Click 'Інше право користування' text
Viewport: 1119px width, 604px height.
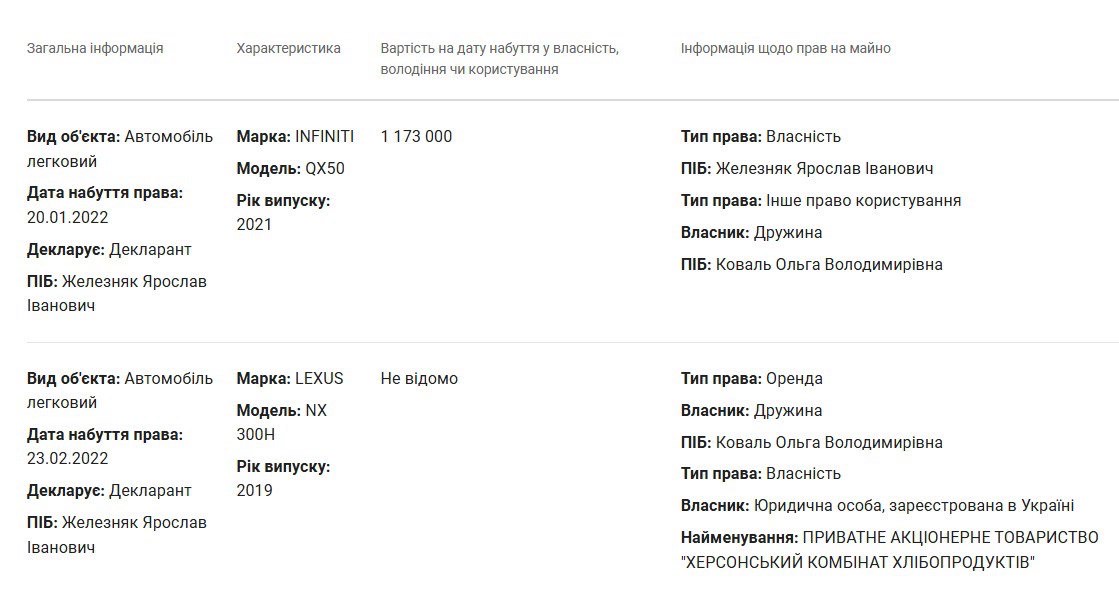click(863, 200)
